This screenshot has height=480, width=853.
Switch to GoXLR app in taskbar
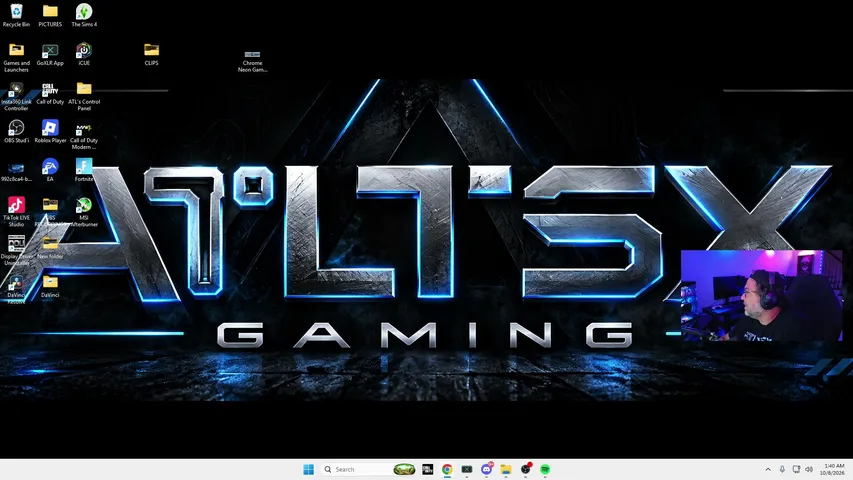pos(467,469)
